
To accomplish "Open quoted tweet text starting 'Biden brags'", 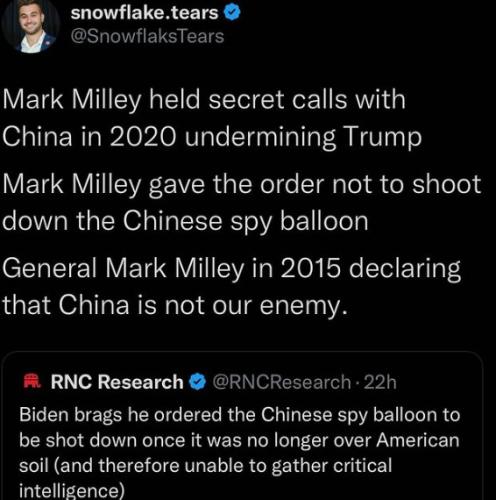I will (x=239, y=453).
